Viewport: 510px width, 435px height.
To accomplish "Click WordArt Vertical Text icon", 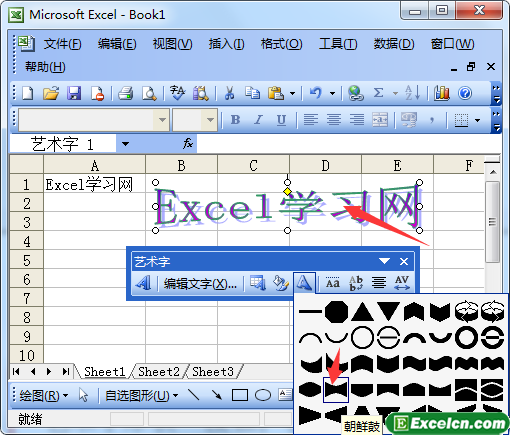I will (356, 284).
